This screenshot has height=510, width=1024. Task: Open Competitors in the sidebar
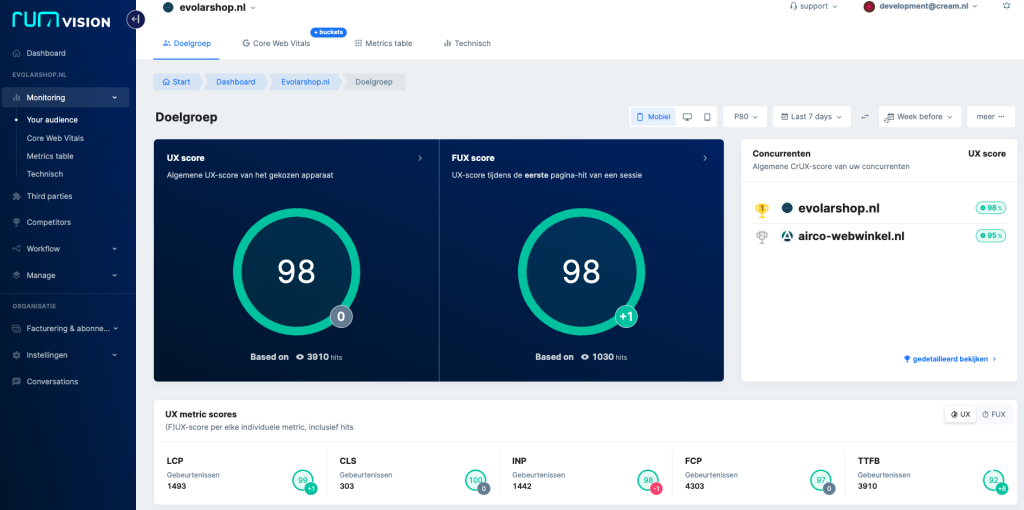tap(48, 222)
